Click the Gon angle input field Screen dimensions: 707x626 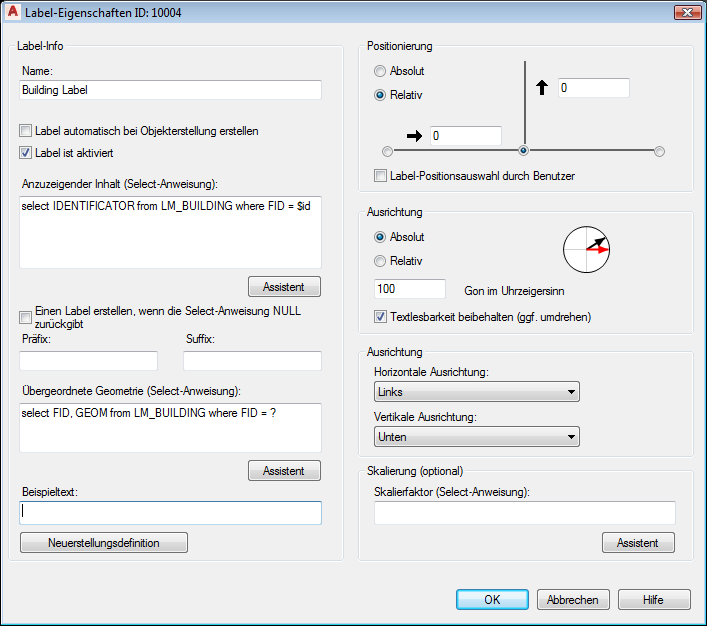(409, 289)
